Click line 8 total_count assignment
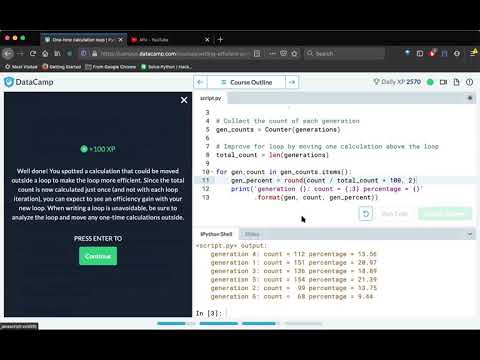This screenshot has width=480, height=360. (272, 155)
